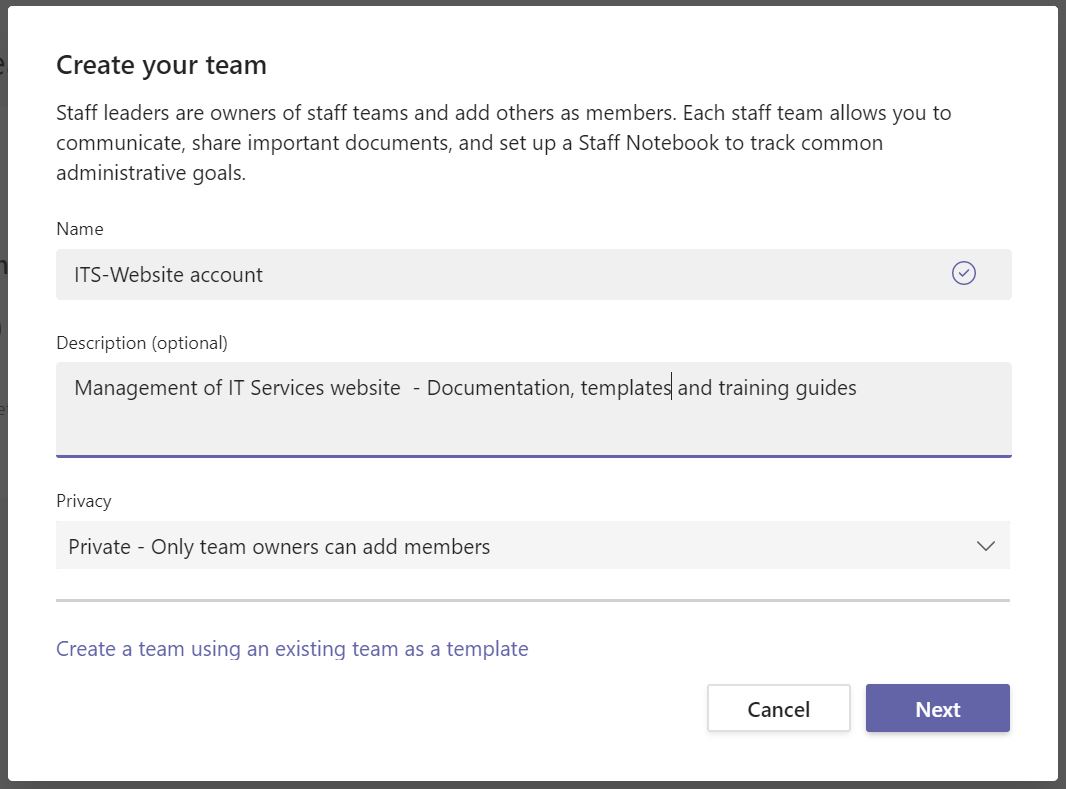Click the chevron on the Privacy selector
This screenshot has width=1066, height=789.
(984, 545)
